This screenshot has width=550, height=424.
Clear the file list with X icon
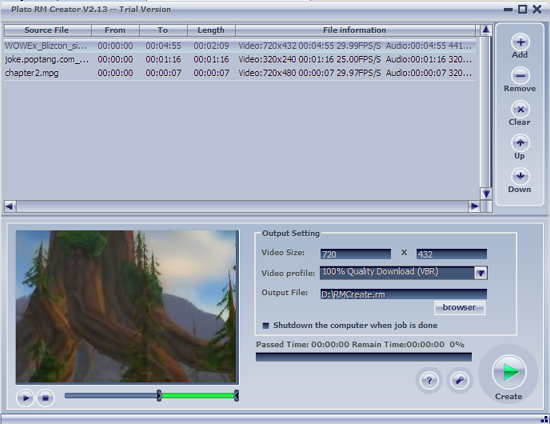pos(520,109)
